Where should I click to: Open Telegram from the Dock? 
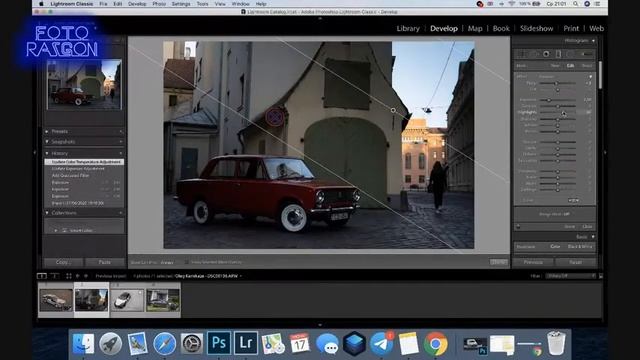click(x=382, y=343)
